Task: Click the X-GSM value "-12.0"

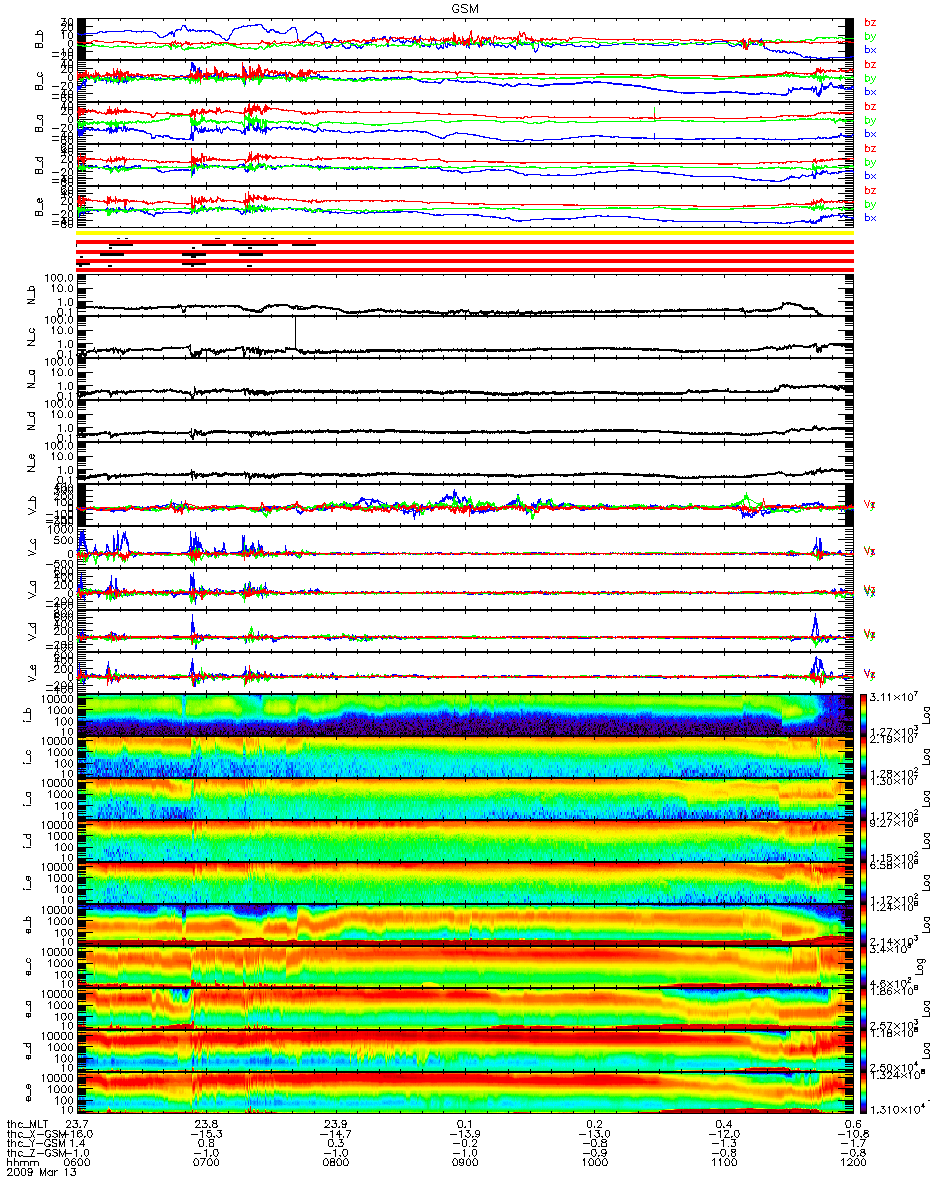Action: coord(723,1135)
